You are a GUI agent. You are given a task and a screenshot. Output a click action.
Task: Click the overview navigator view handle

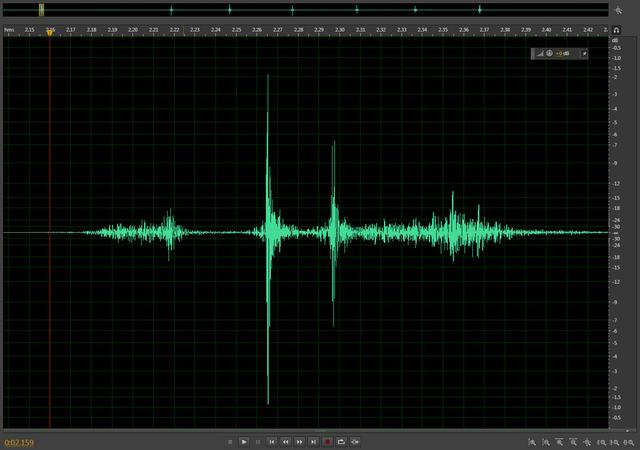41,10
